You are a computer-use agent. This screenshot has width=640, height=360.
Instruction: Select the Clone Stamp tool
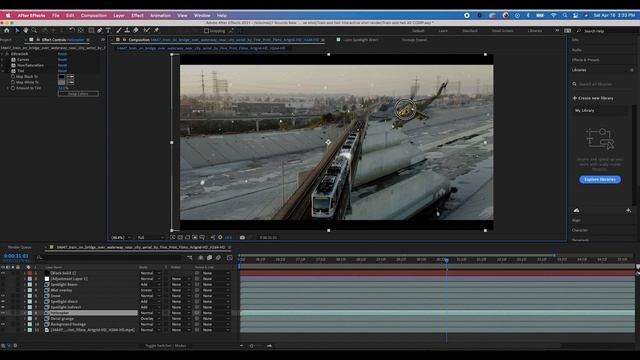click(x=127, y=30)
